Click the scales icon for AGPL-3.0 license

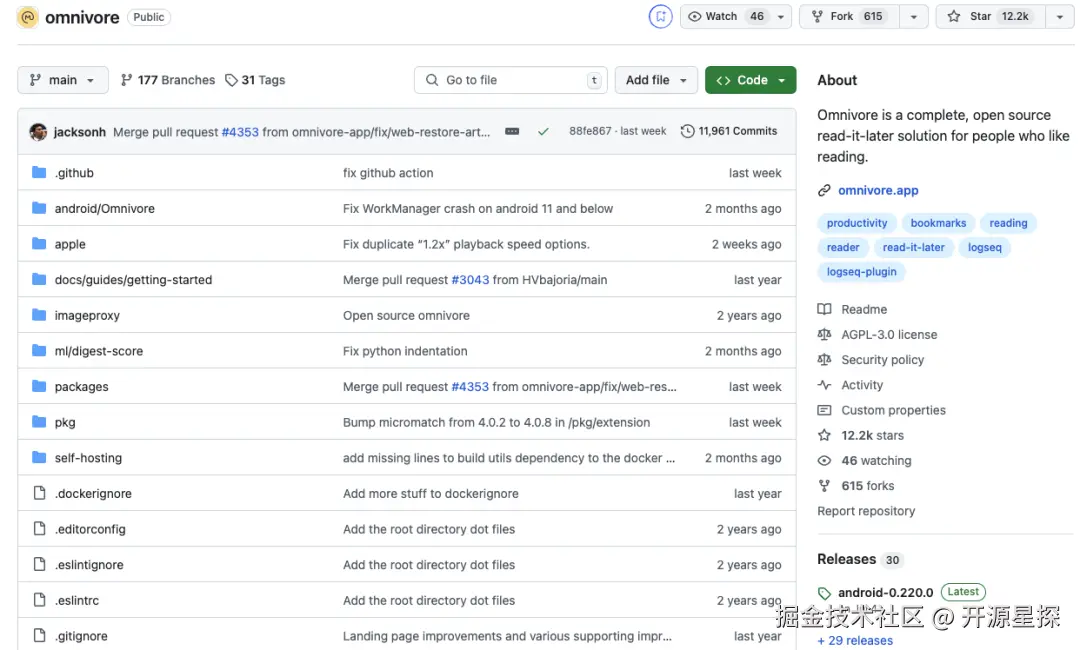point(824,334)
